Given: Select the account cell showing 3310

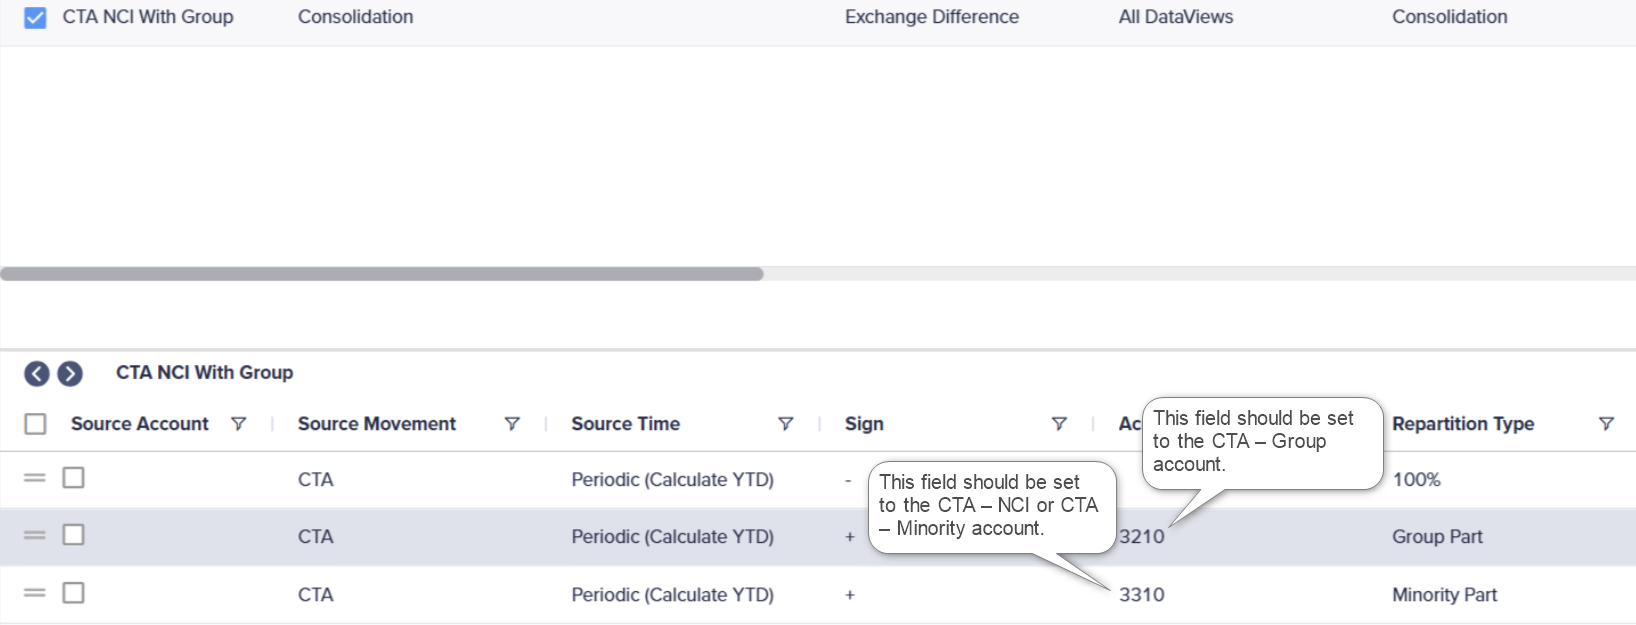Looking at the screenshot, I should click(1142, 595).
